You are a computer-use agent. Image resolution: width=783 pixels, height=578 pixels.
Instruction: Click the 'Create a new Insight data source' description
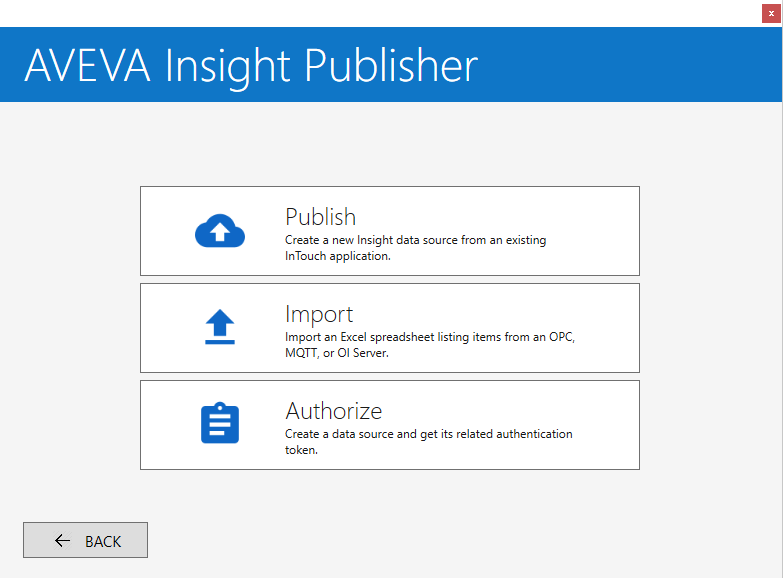(x=415, y=248)
